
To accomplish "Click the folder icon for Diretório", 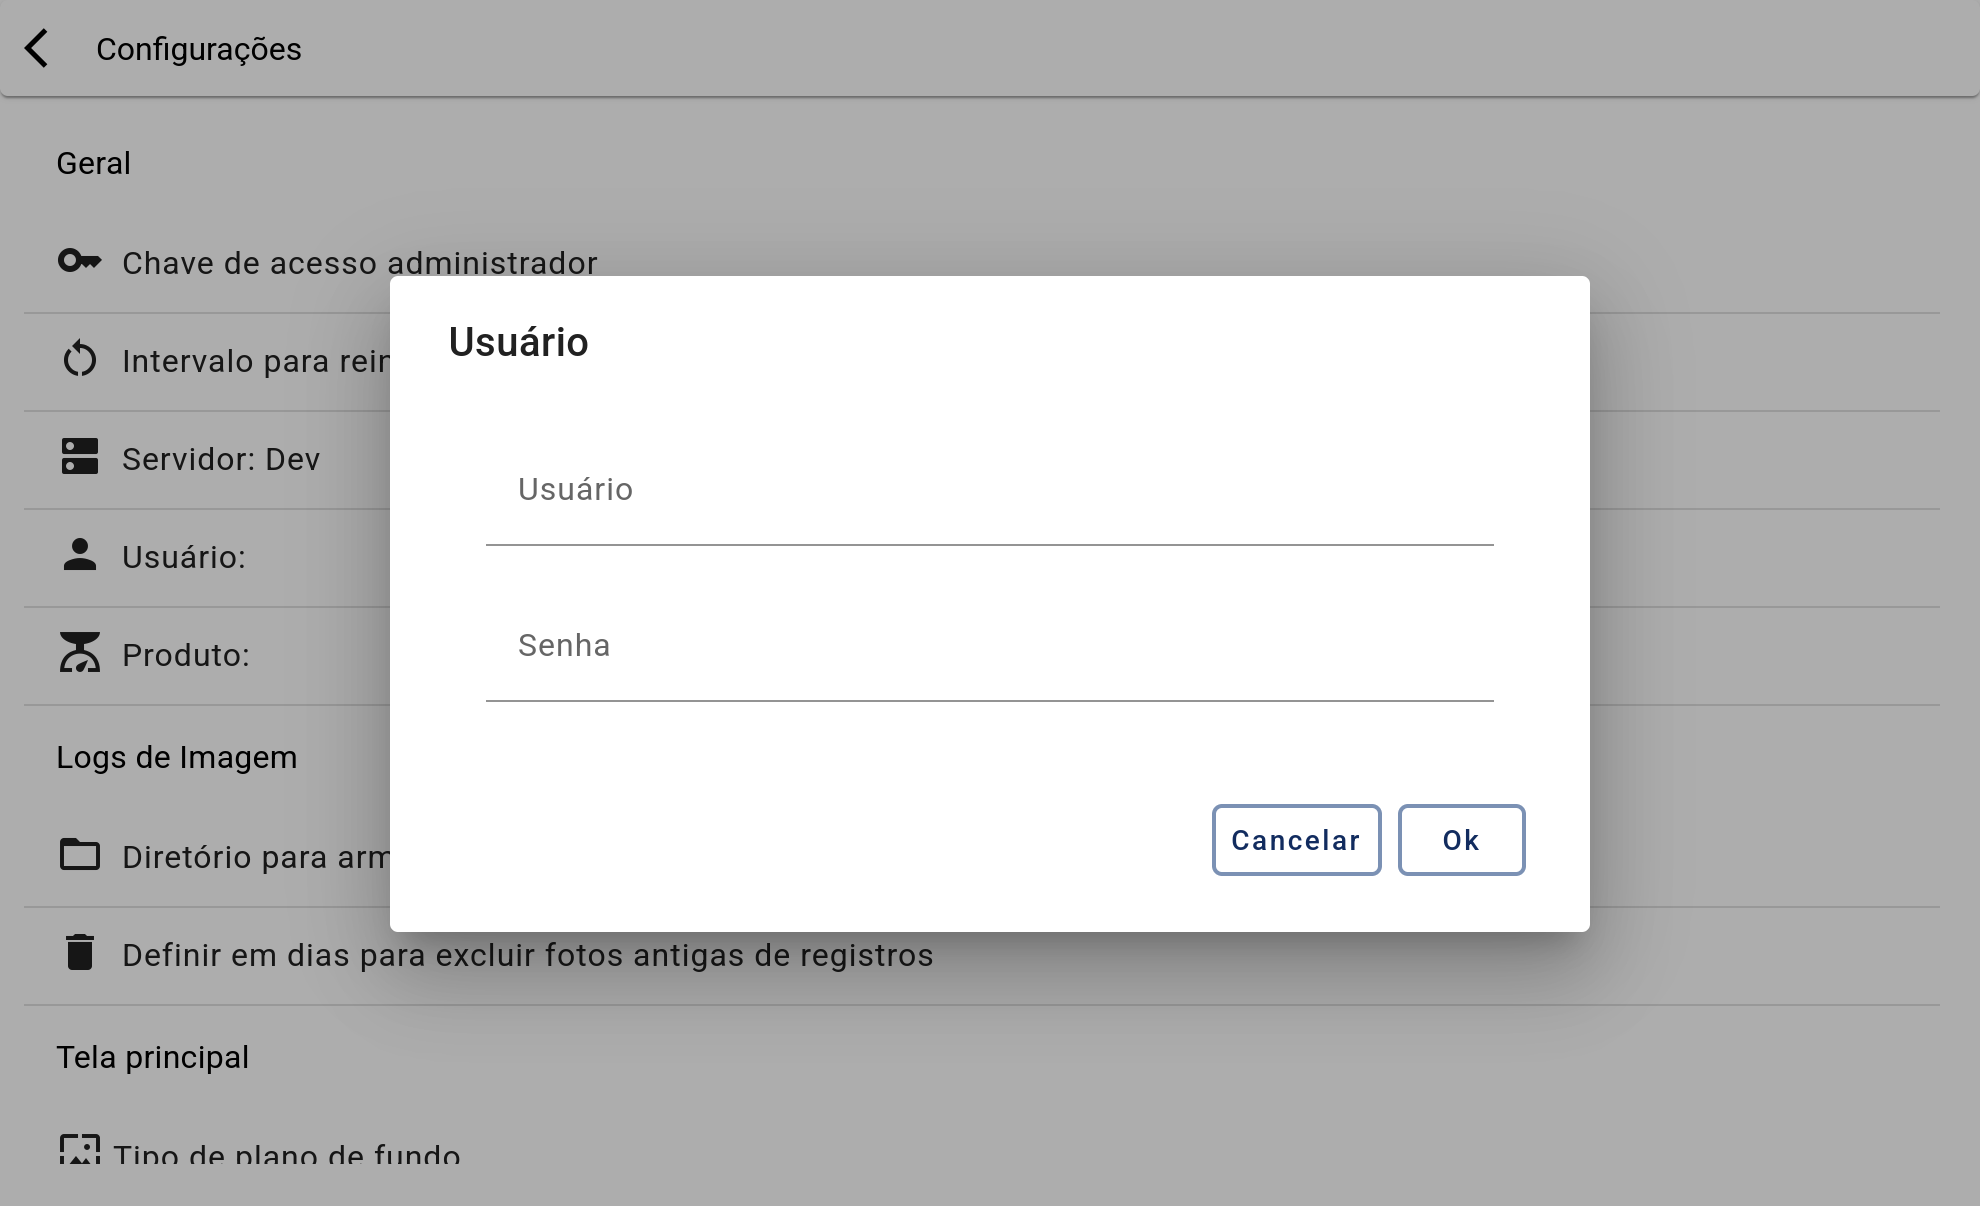I will [80, 855].
